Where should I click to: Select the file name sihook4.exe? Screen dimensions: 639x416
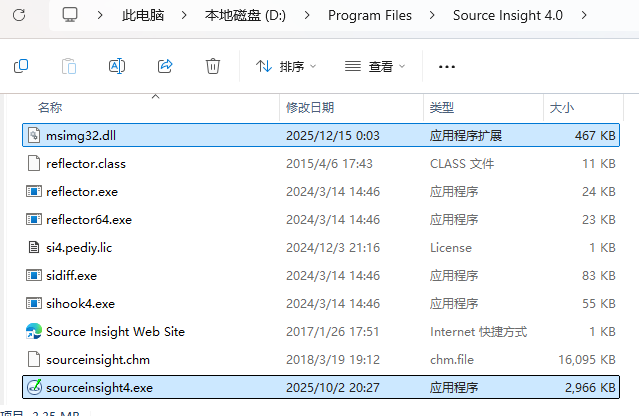click(x=80, y=304)
